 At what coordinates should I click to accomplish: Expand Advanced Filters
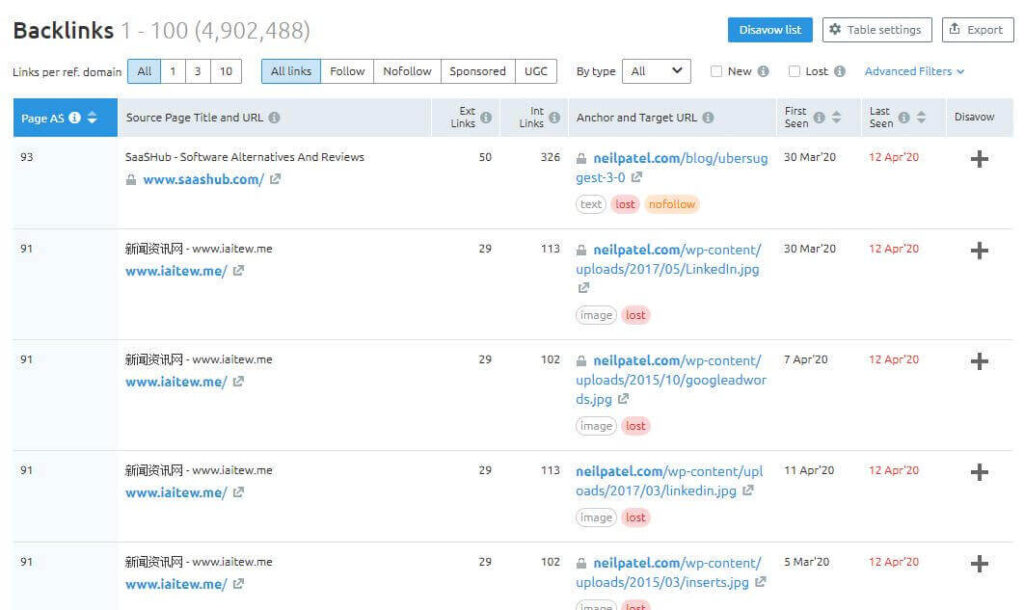(x=914, y=71)
